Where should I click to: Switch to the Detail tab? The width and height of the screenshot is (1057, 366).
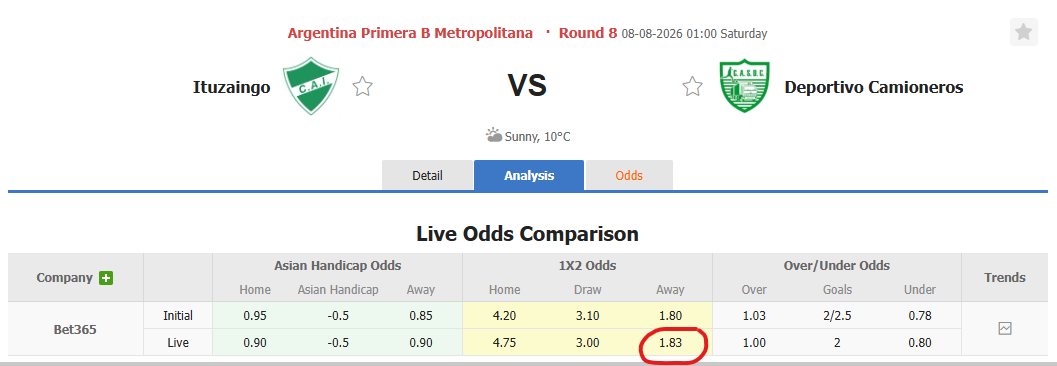click(427, 176)
